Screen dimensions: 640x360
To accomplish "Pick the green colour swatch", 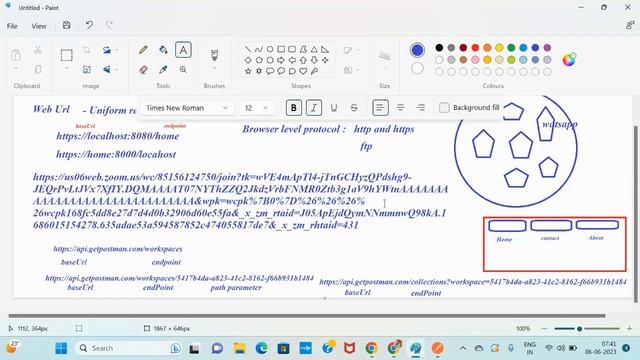I will tap(511, 48).
